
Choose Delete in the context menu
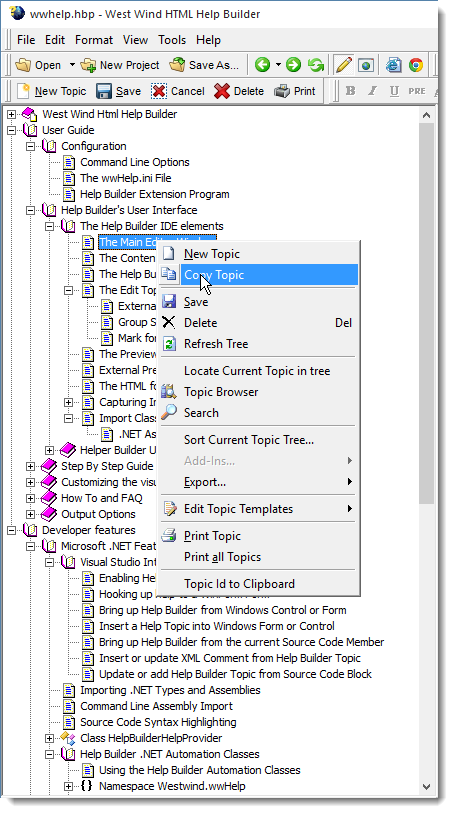point(259,323)
